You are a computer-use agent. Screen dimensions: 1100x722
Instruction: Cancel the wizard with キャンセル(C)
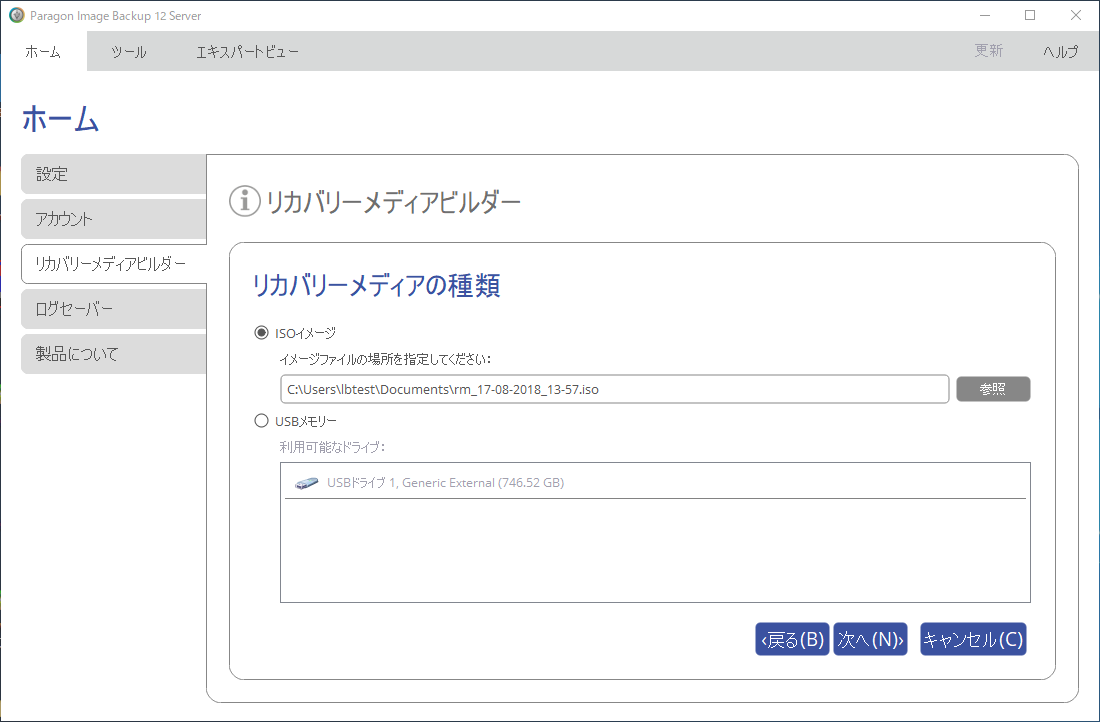973,640
